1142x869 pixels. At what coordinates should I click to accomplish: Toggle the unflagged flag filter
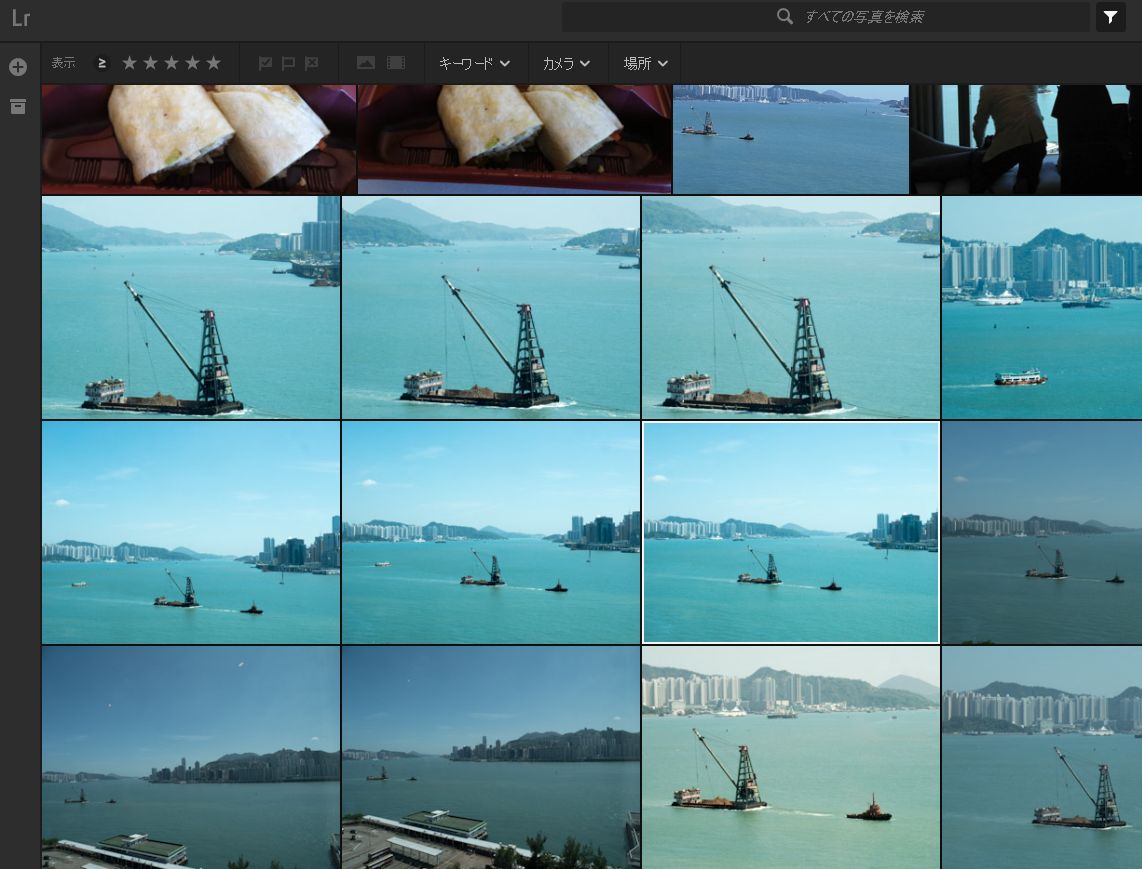point(288,63)
